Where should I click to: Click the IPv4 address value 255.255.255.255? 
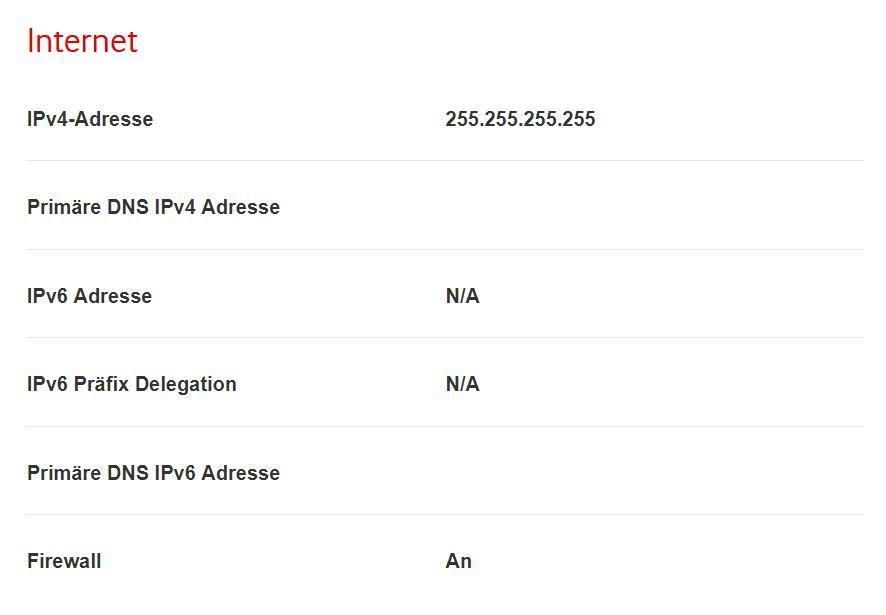pos(520,119)
